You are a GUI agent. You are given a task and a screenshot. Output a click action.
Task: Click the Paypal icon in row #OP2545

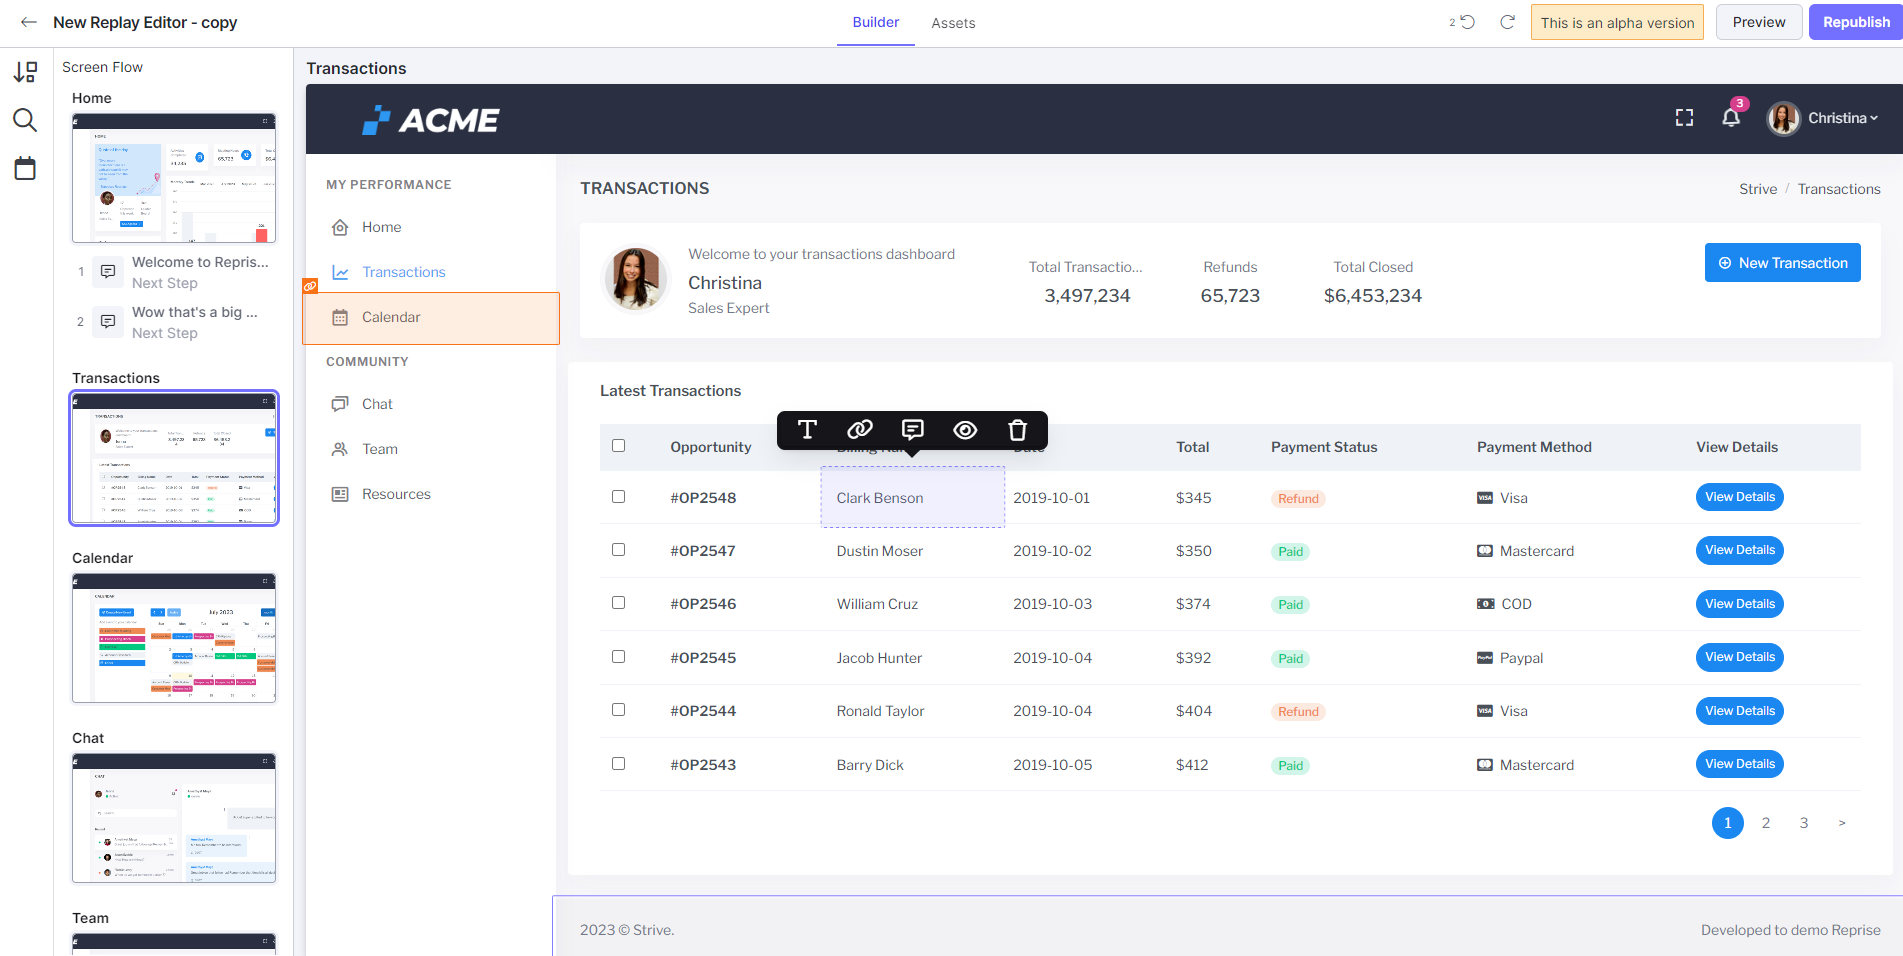[x=1485, y=658]
